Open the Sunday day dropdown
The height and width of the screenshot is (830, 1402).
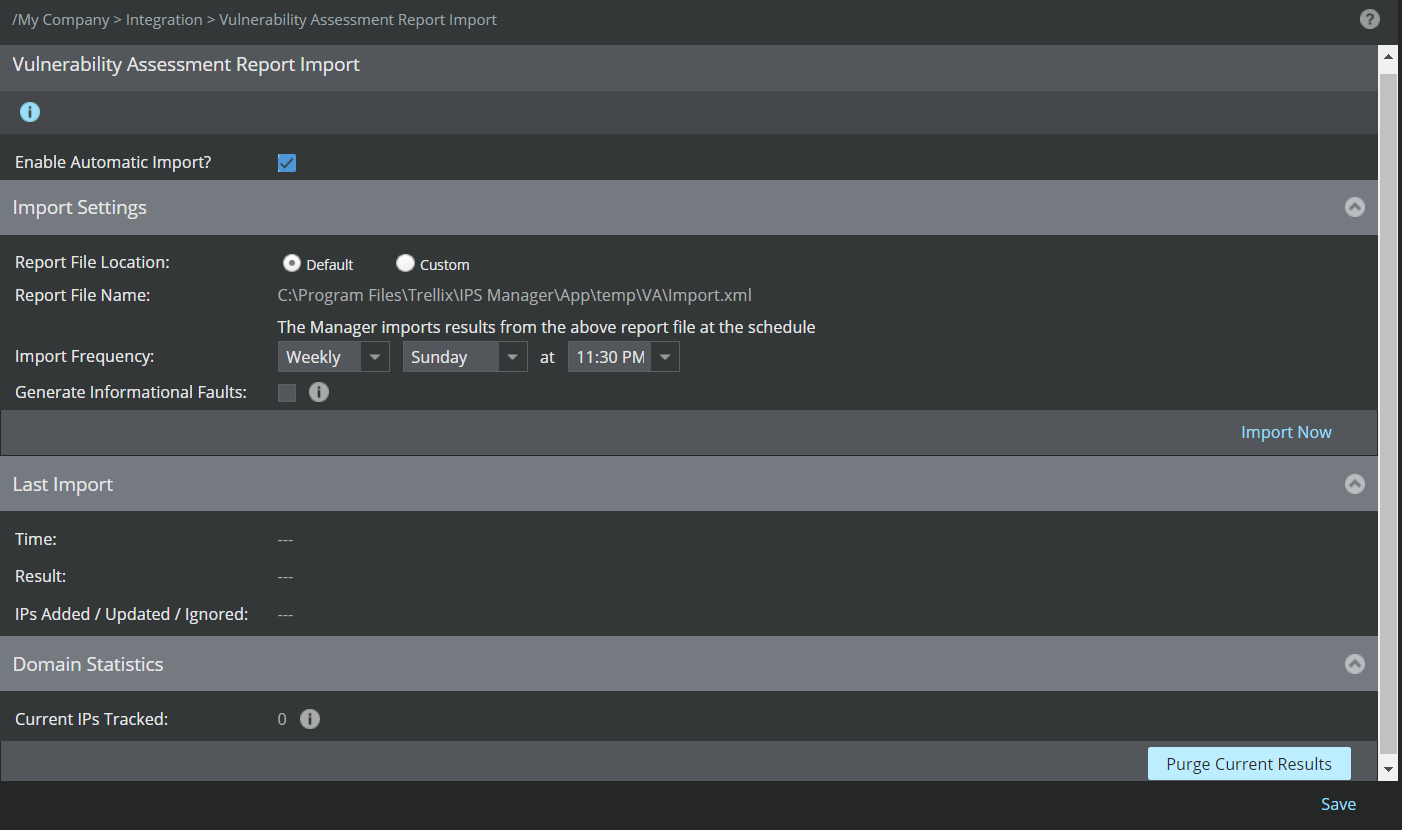(465, 357)
